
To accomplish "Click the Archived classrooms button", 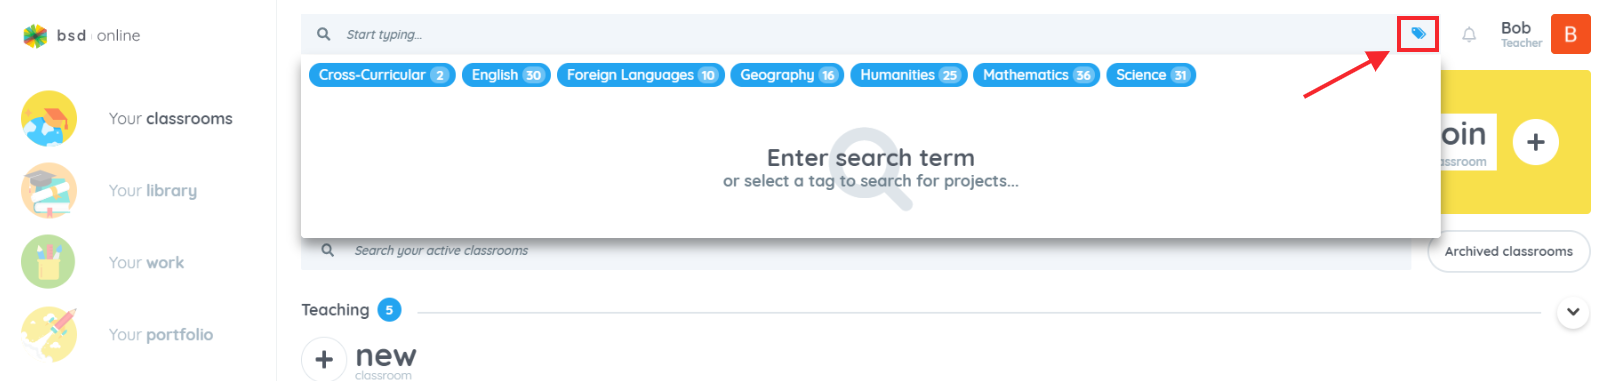I will [x=1509, y=252].
